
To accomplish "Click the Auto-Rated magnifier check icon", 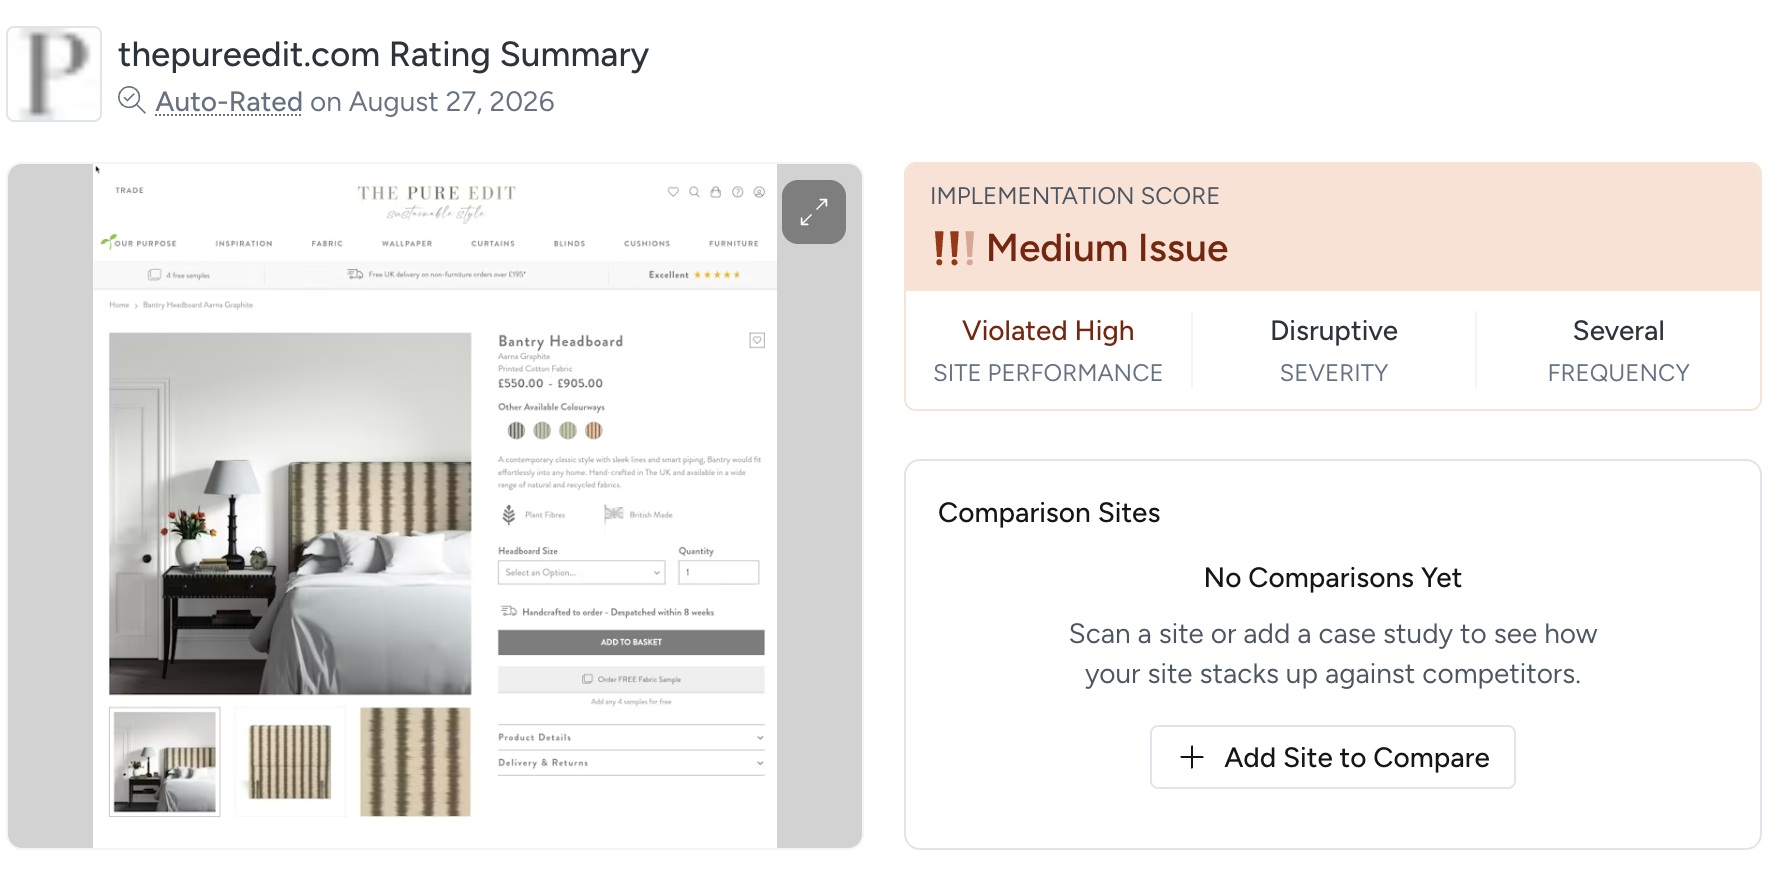I will pos(132,100).
